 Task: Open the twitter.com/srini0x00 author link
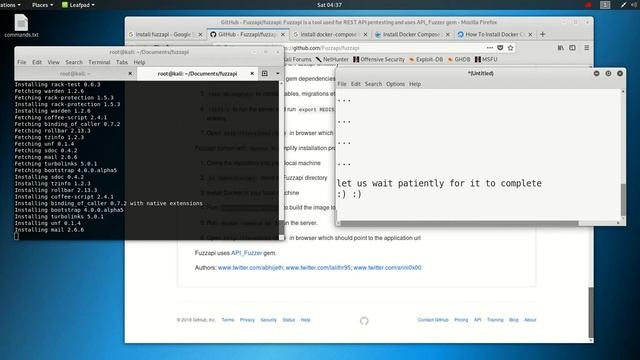pos(387,268)
